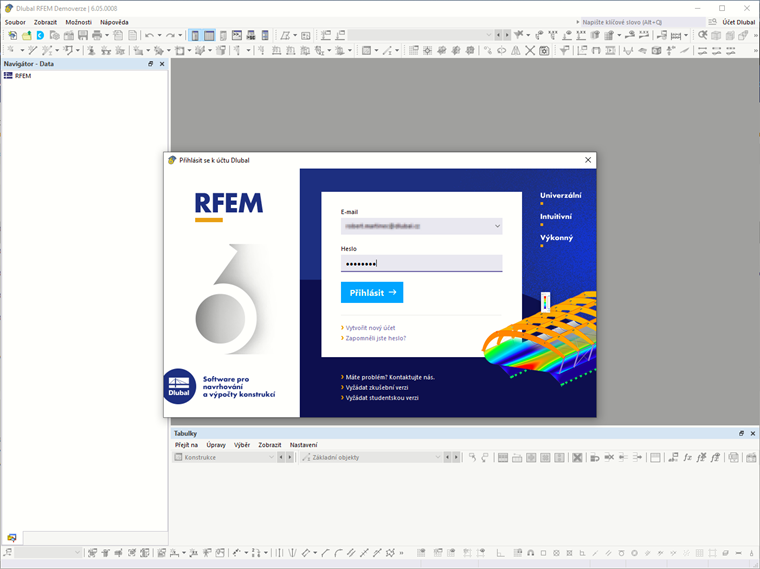Click the Vyžádat zkušební verzi link
The height and width of the screenshot is (569, 760).
(x=377, y=387)
